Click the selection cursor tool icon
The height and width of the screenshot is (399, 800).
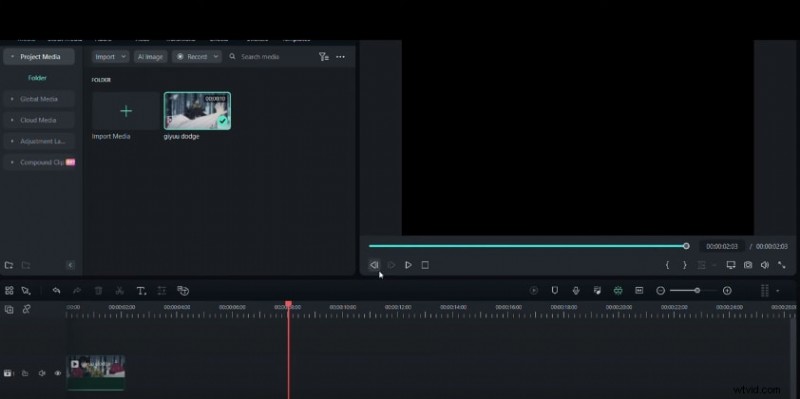point(26,290)
